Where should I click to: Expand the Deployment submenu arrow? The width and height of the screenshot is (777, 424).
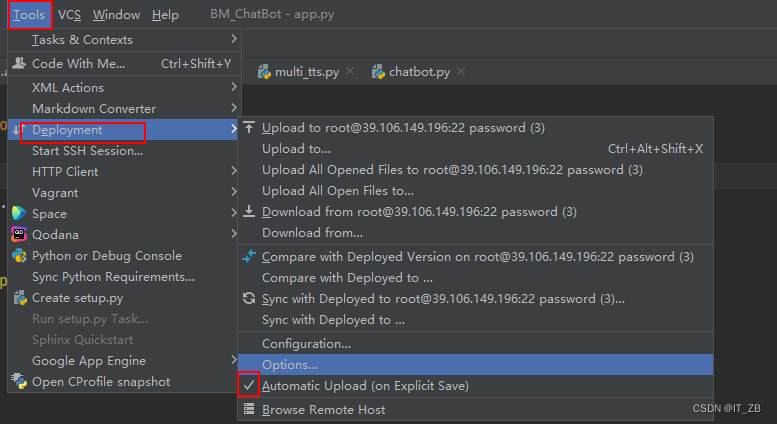[234, 129]
